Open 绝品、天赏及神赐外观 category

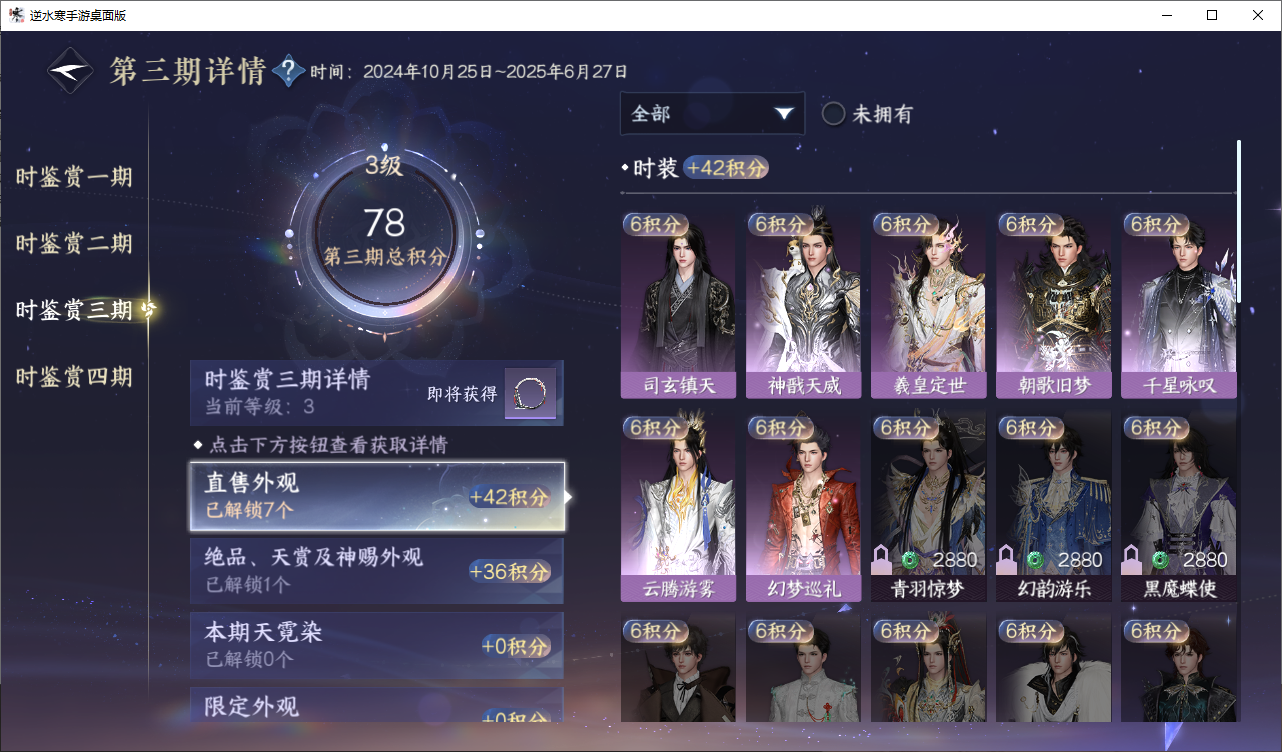(x=377, y=571)
